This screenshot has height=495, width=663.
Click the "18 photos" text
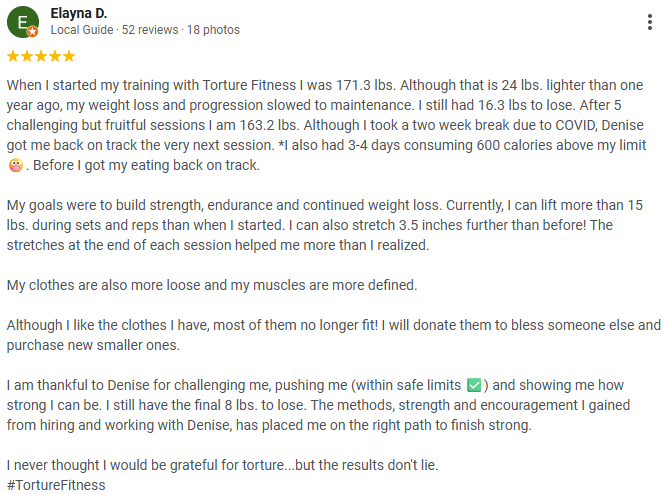pos(212,30)
